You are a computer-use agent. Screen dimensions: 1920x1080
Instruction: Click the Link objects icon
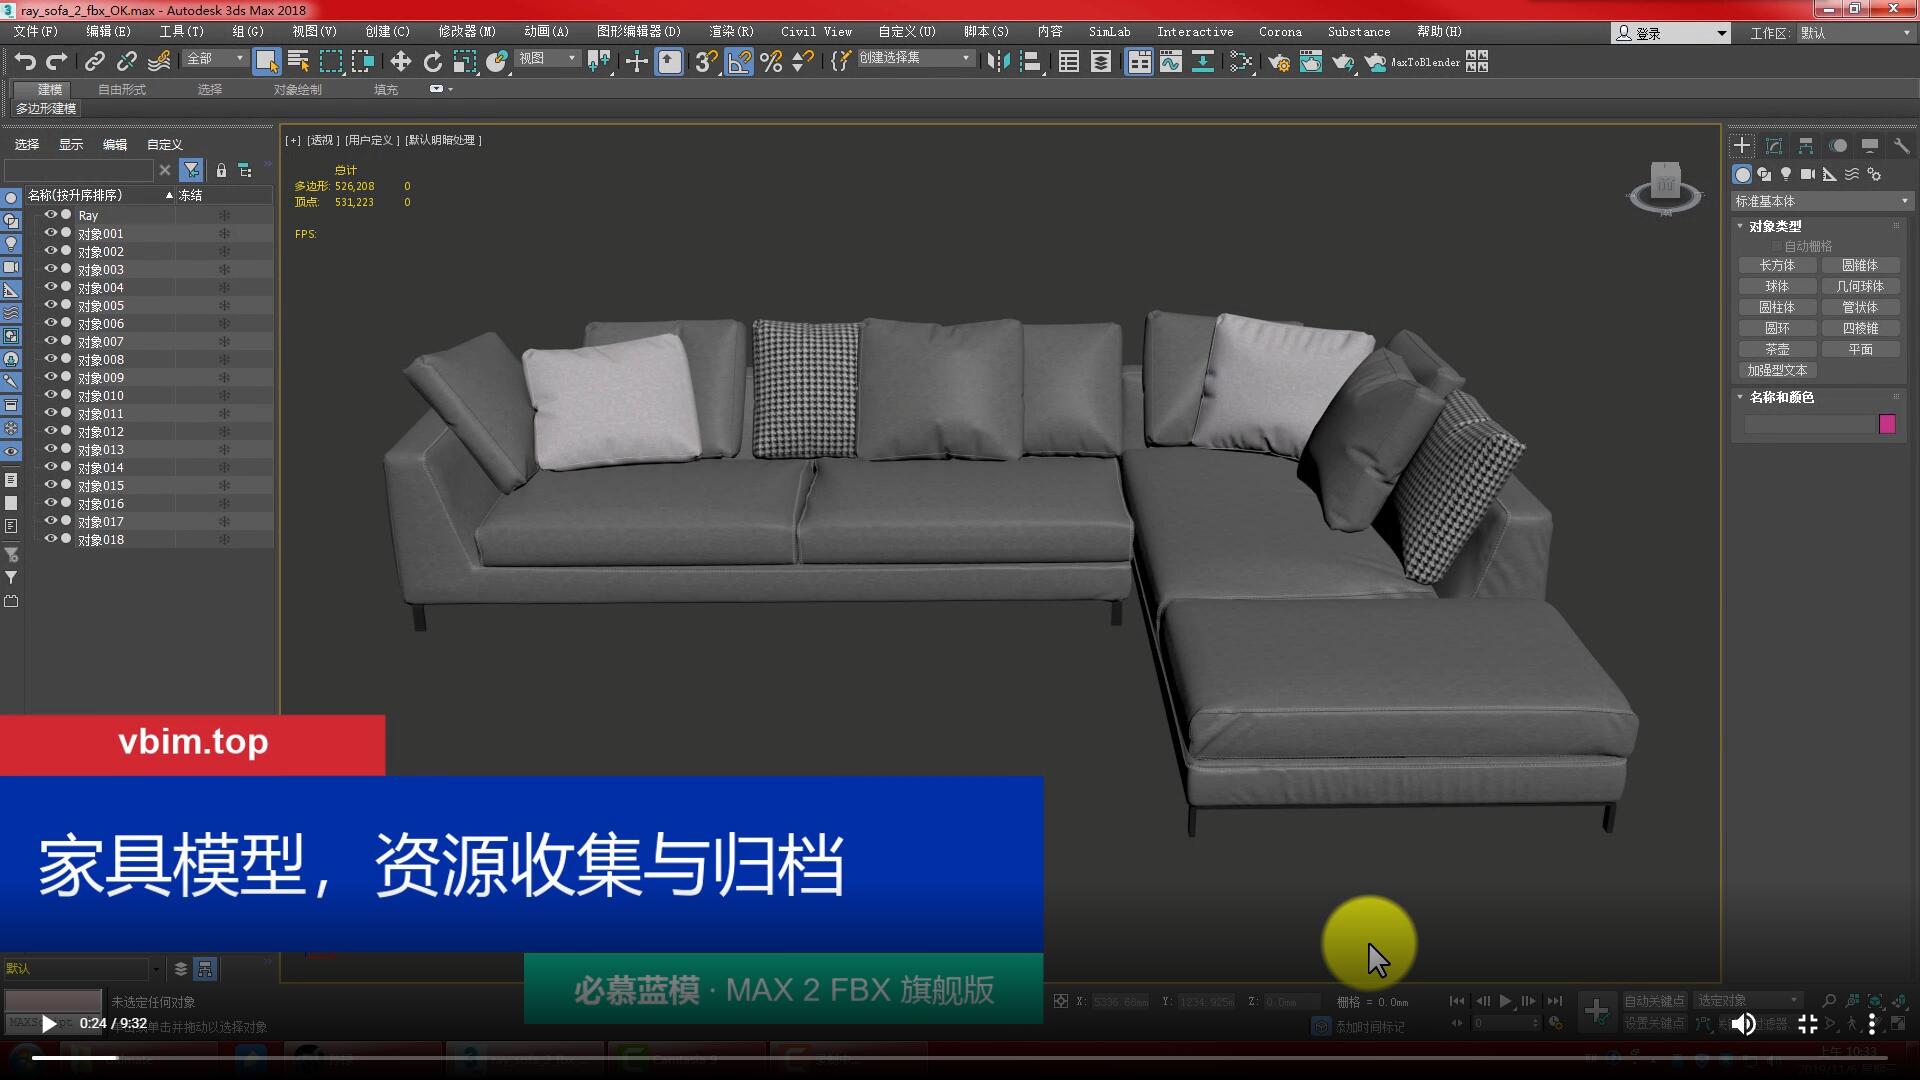coord(94,62)
